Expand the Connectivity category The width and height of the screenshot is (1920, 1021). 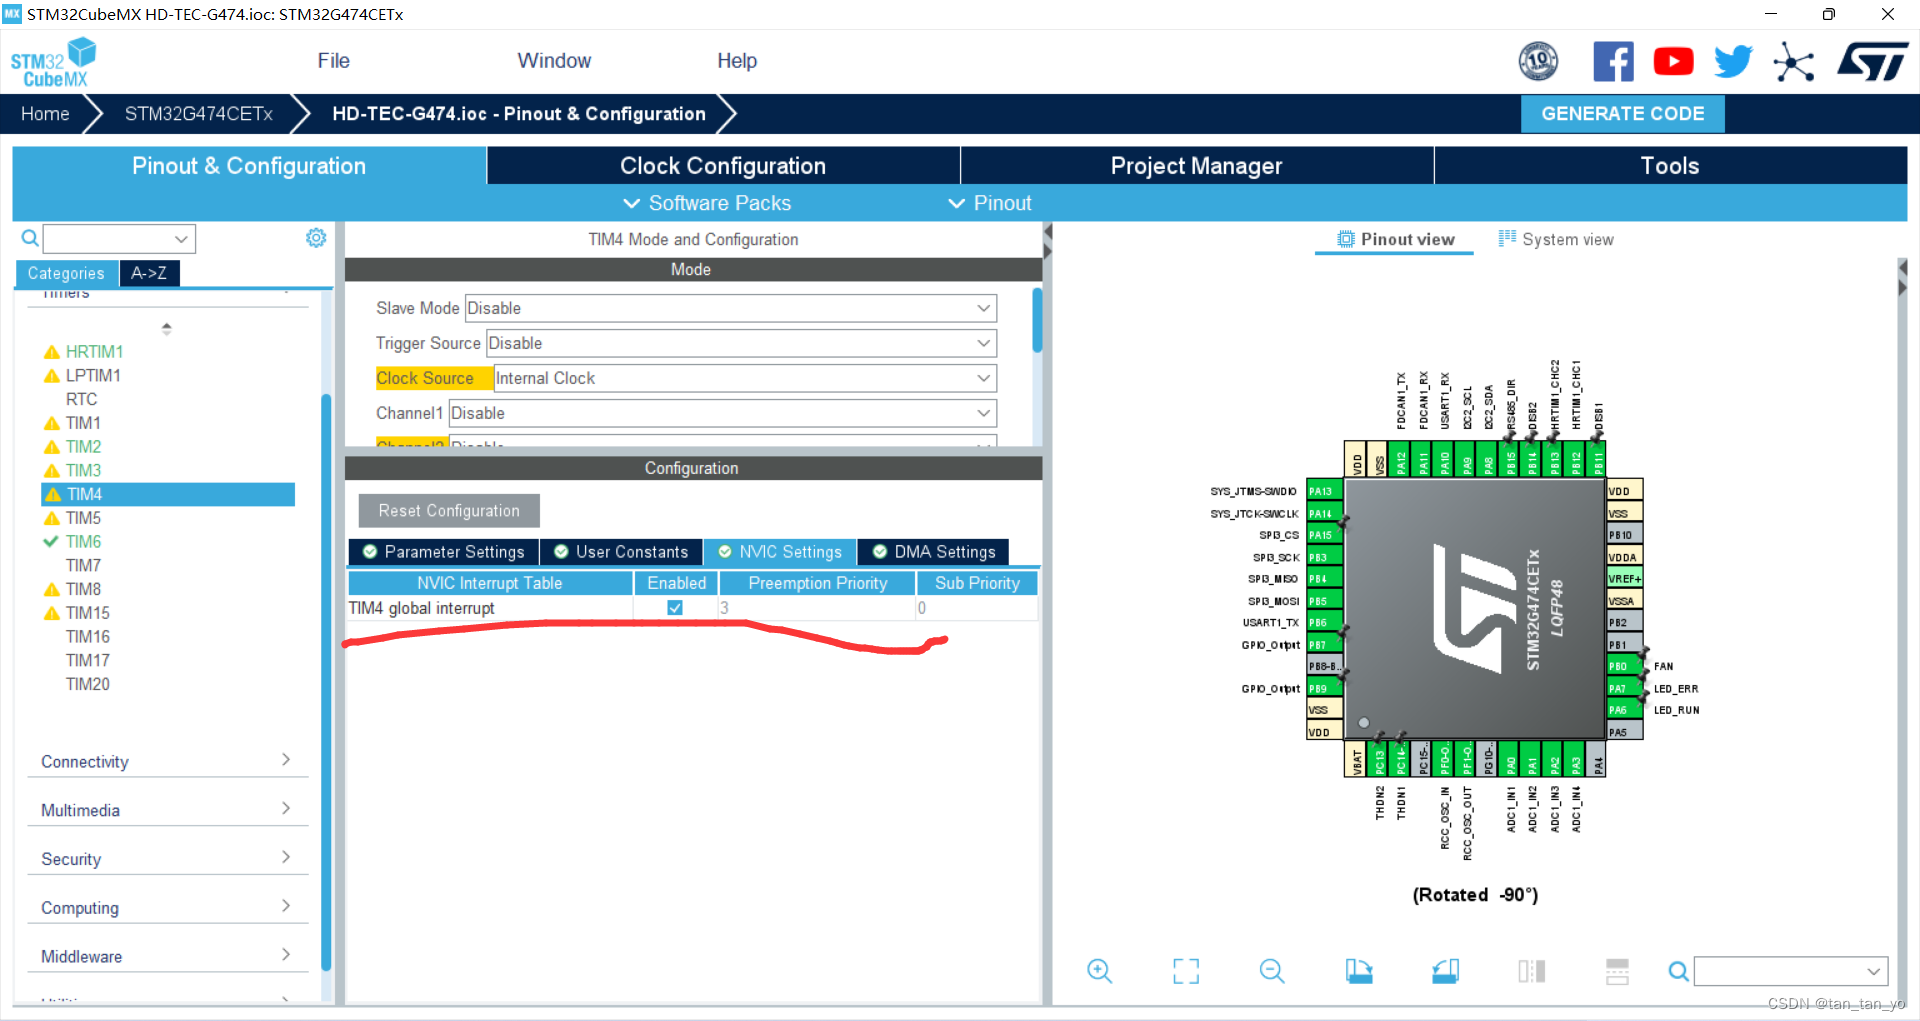[167, 761]
